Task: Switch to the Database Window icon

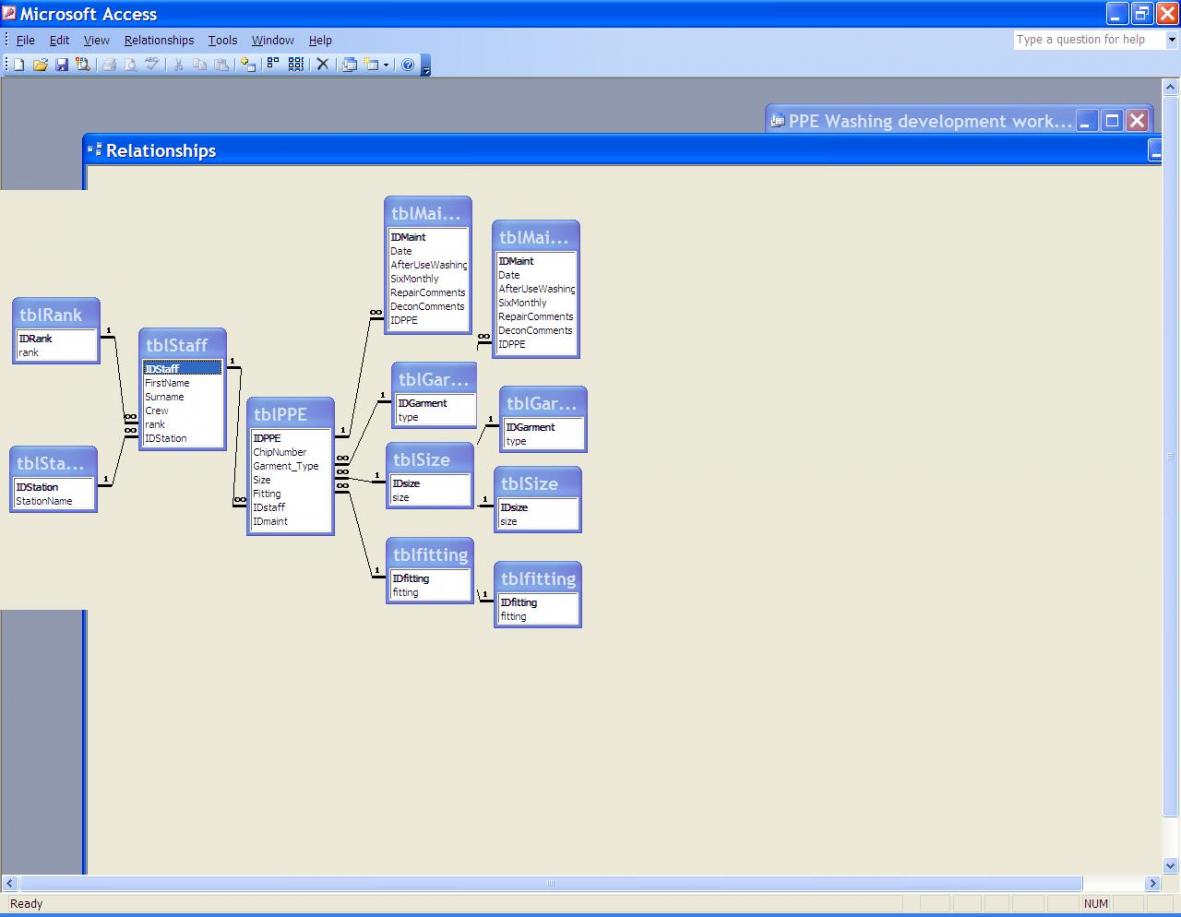Action: [349, 64]
